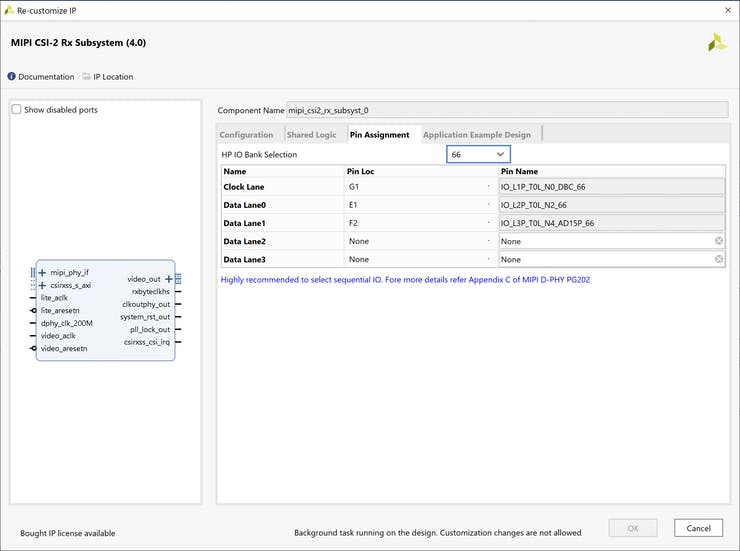Open Data Lane2 Pin Loc dropdown

point(488,241)
